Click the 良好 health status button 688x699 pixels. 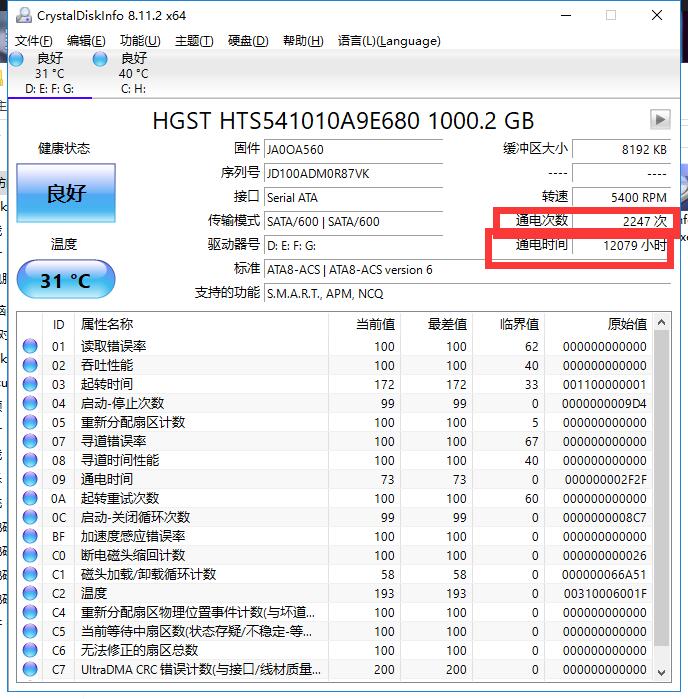65,194
